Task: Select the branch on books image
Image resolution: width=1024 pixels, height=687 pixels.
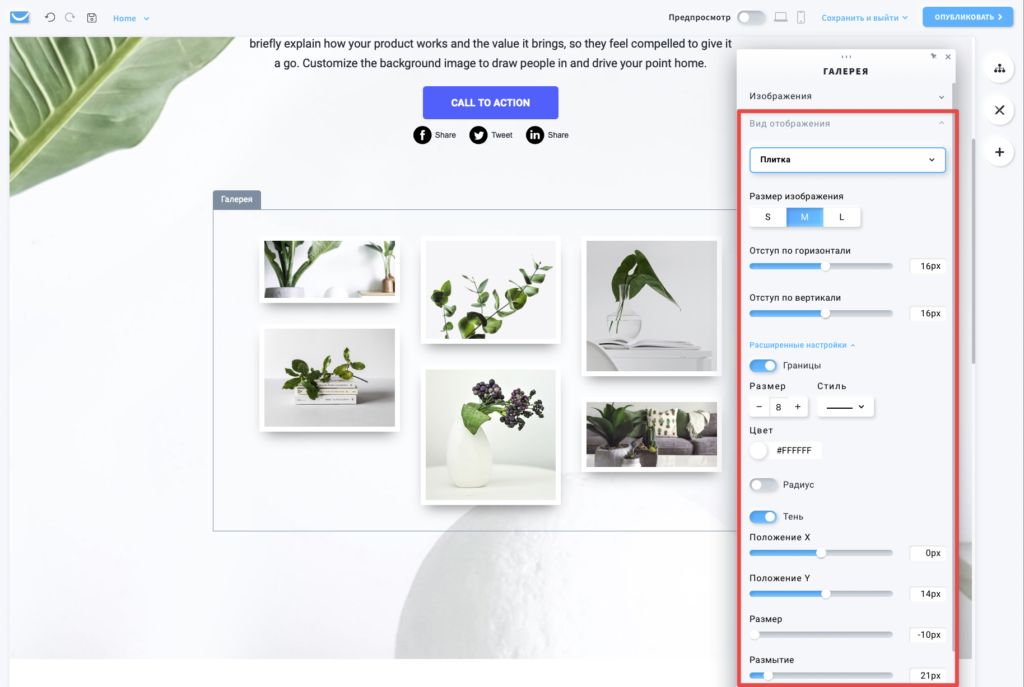Action: tap(330, 377)
